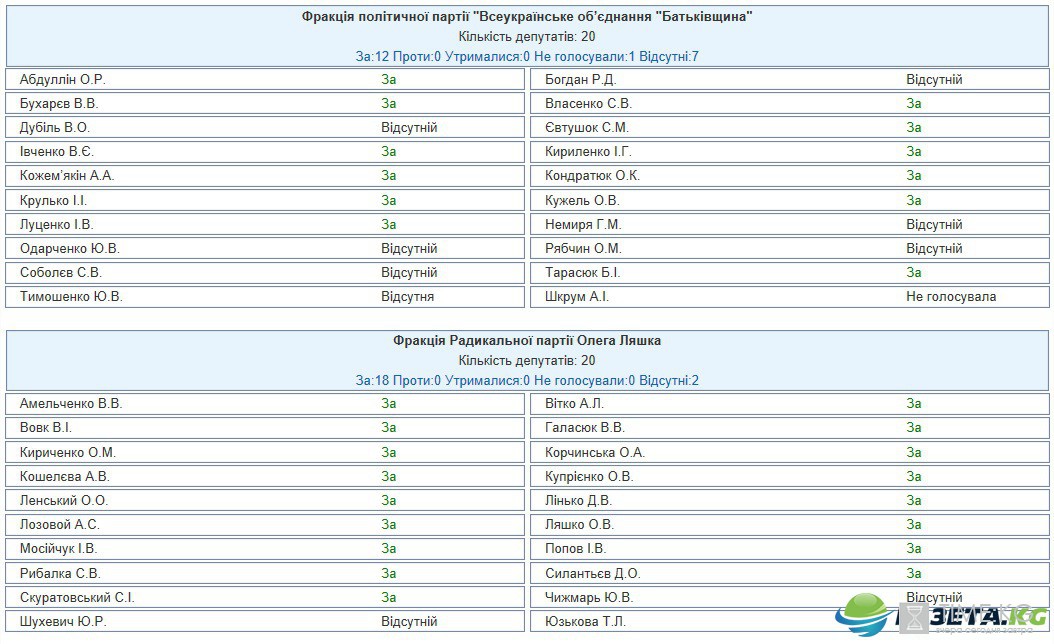Click the За vote of Власенко С.В.
The height and width of the screenshot is (644, 1054).
pyautogui.click(x=914, y=104)
